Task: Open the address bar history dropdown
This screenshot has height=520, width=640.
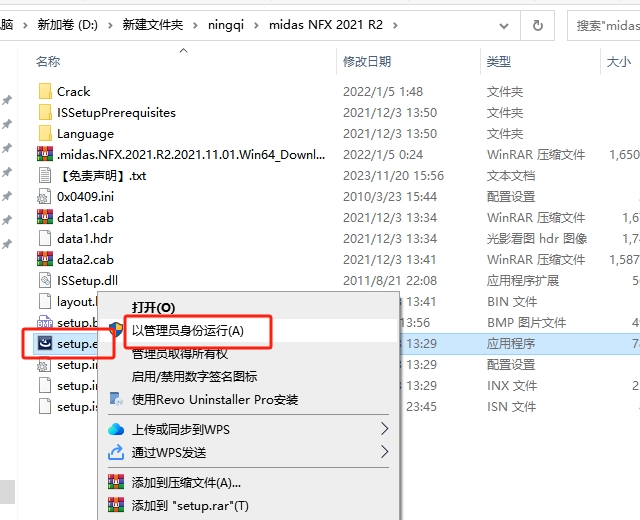Action: tap(504, 26)
